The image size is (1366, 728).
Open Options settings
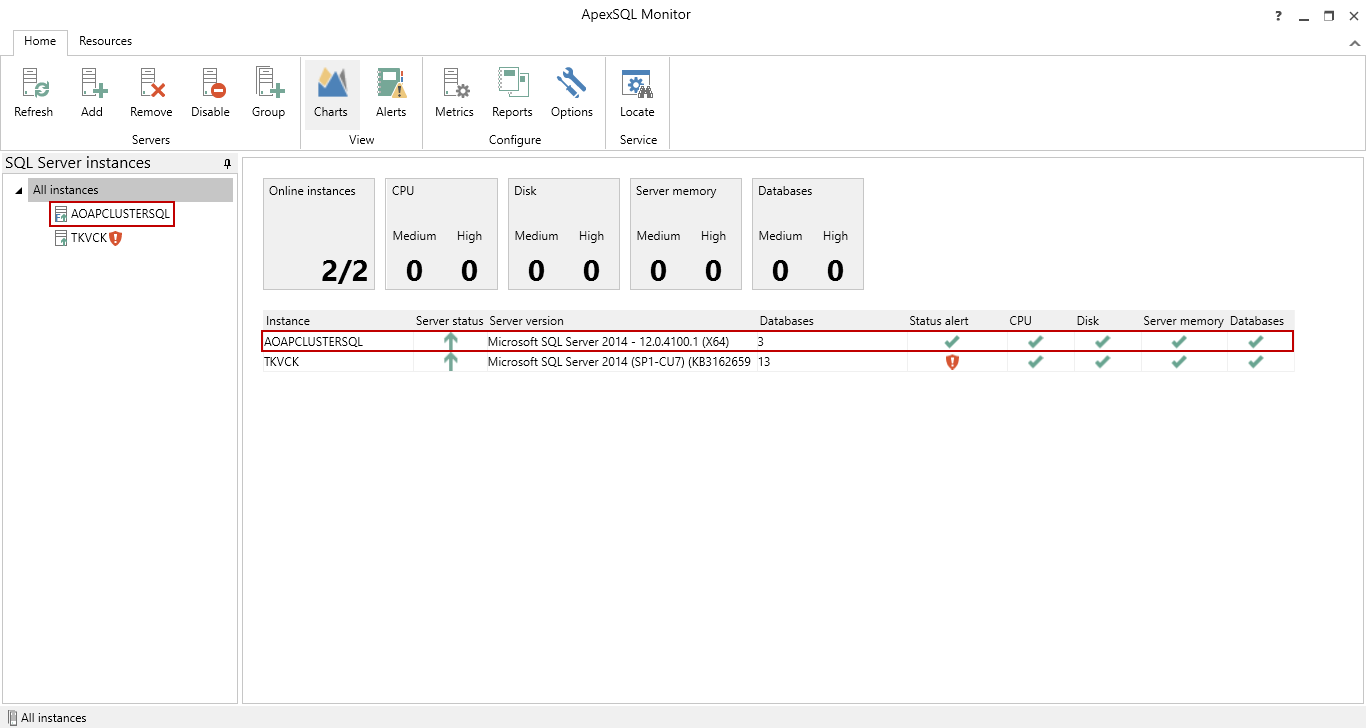pyautogui.click(x=572, y=92)
